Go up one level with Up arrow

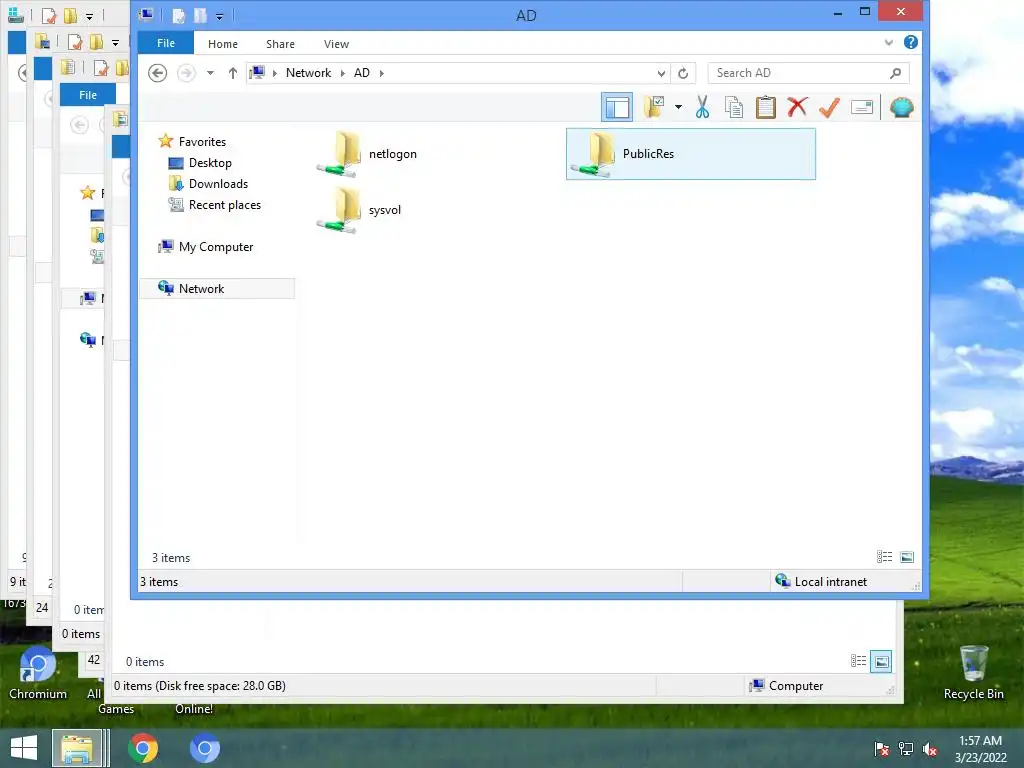232,73
